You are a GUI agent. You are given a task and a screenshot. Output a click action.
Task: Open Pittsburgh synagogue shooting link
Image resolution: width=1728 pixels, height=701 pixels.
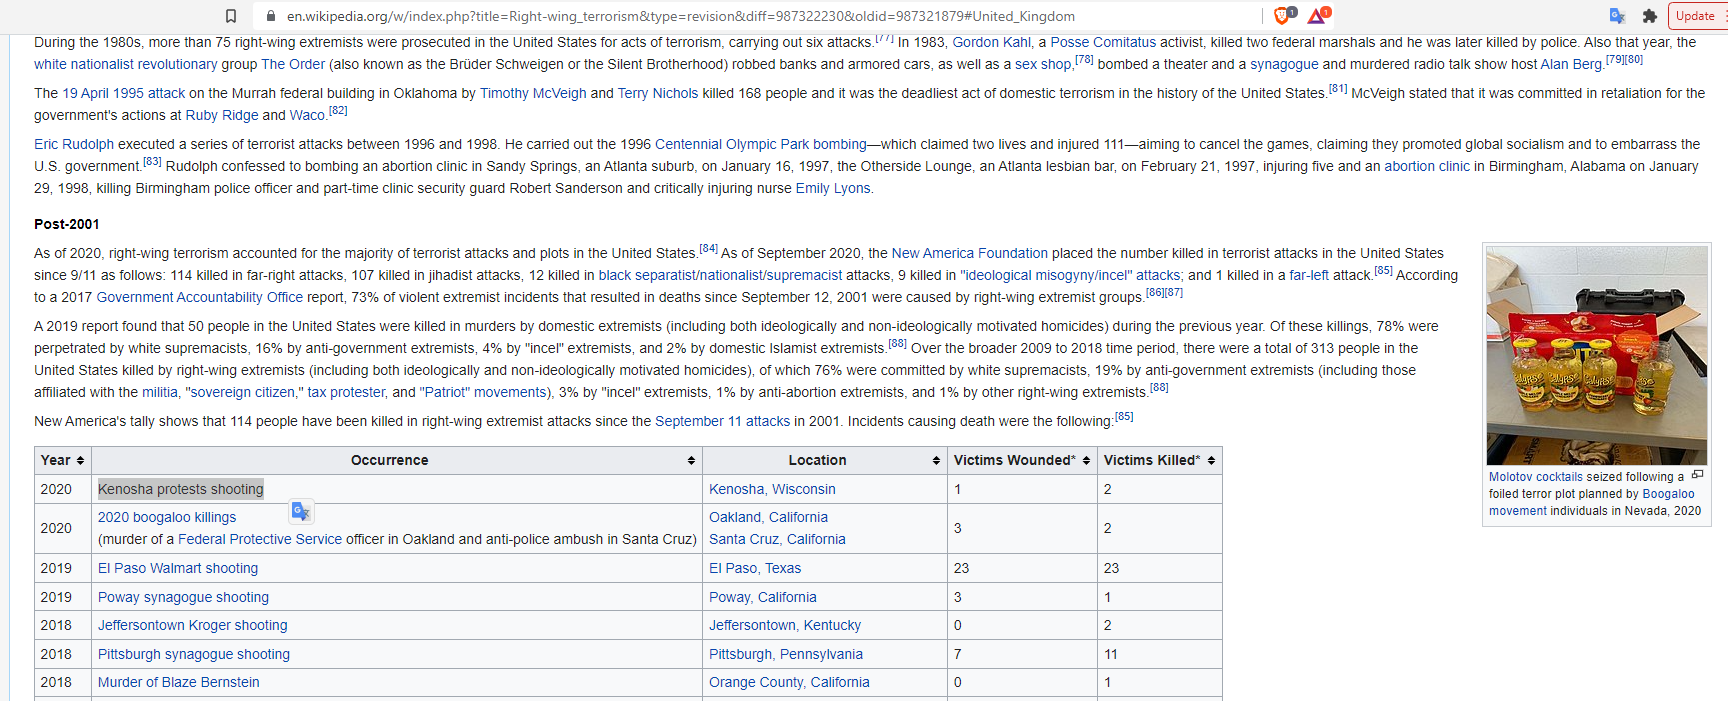(x=194, y=654)
